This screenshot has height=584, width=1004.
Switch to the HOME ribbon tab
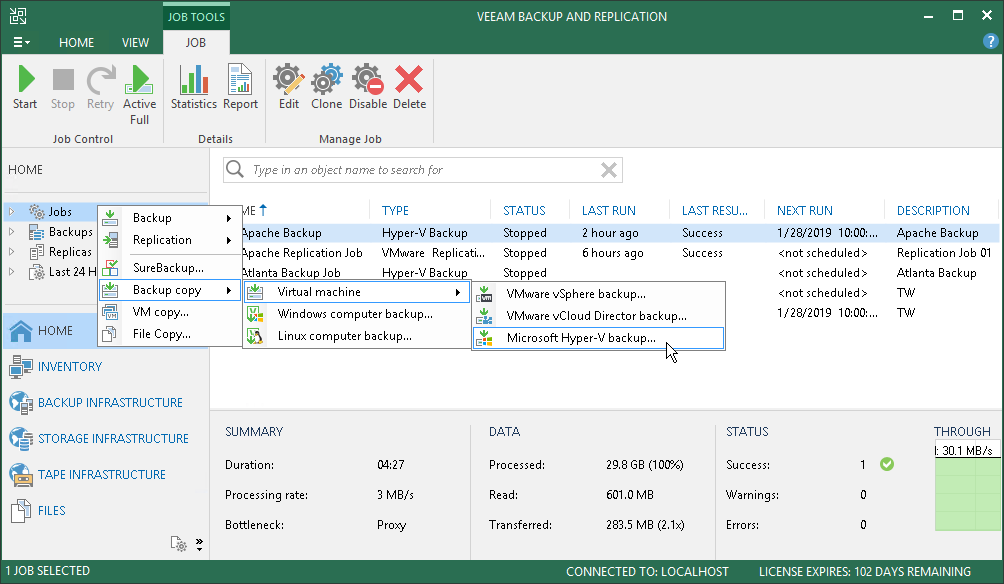tap(76, 42)
